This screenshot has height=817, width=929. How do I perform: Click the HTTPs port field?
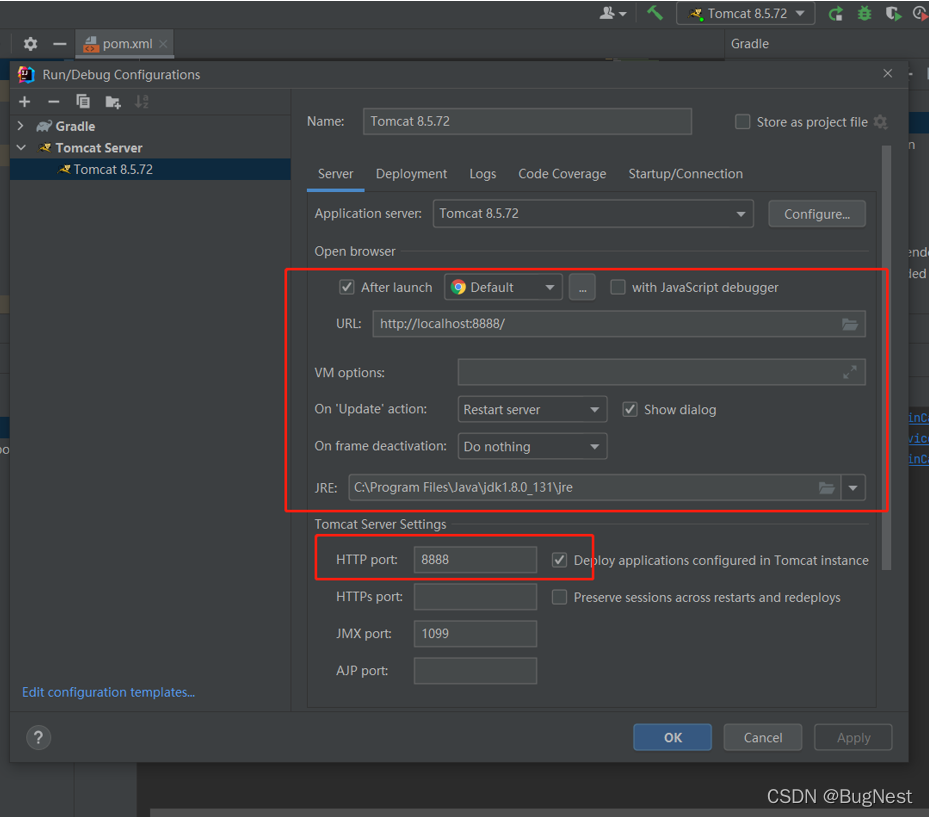pyautogui.click(x=475, y=597)
